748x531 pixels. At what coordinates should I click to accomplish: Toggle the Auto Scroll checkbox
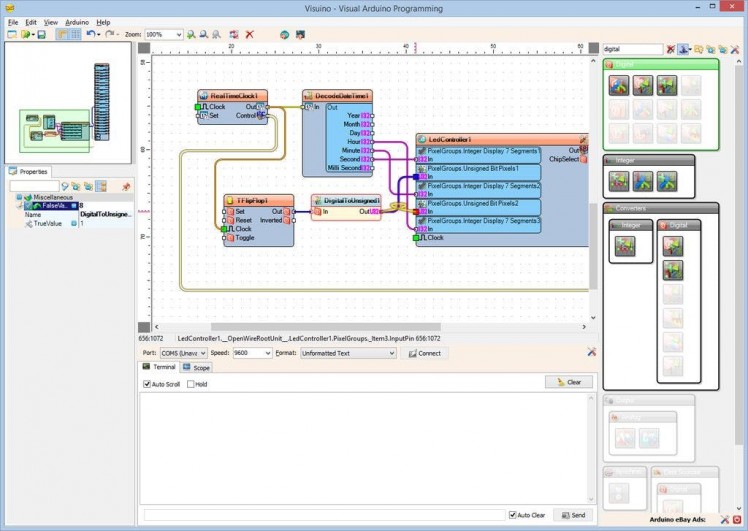[x=147, y=384]
